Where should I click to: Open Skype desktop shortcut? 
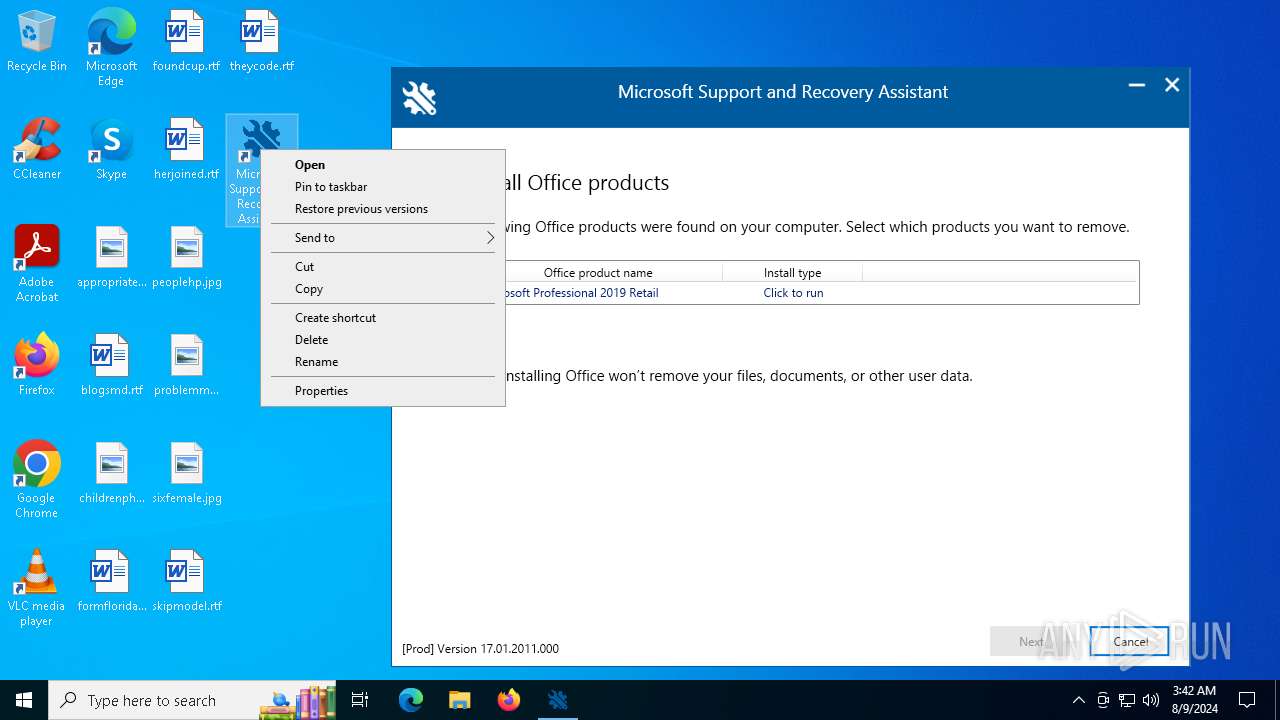point(111,150)
